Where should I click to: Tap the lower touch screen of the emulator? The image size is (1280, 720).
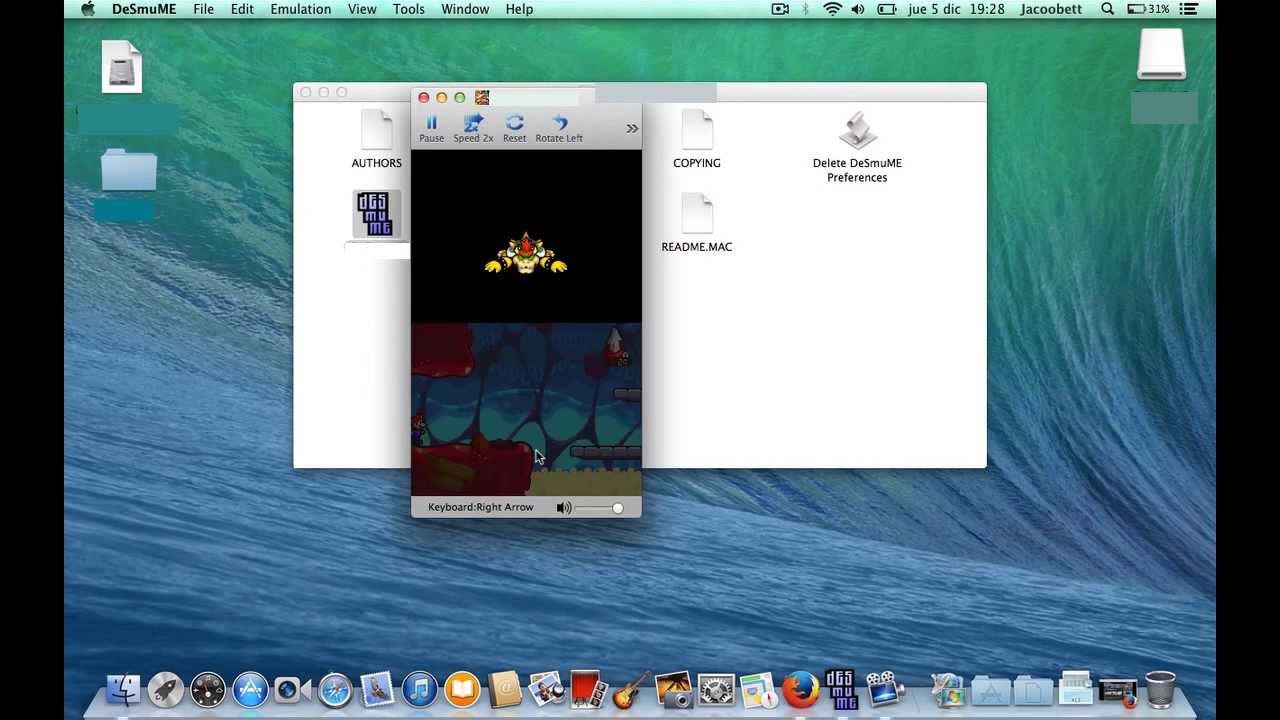526,409
